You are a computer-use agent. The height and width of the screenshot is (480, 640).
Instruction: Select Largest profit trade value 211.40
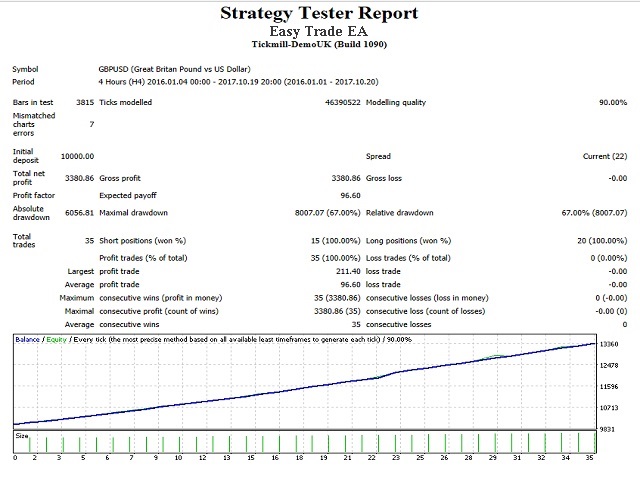(x=348, y=271)
